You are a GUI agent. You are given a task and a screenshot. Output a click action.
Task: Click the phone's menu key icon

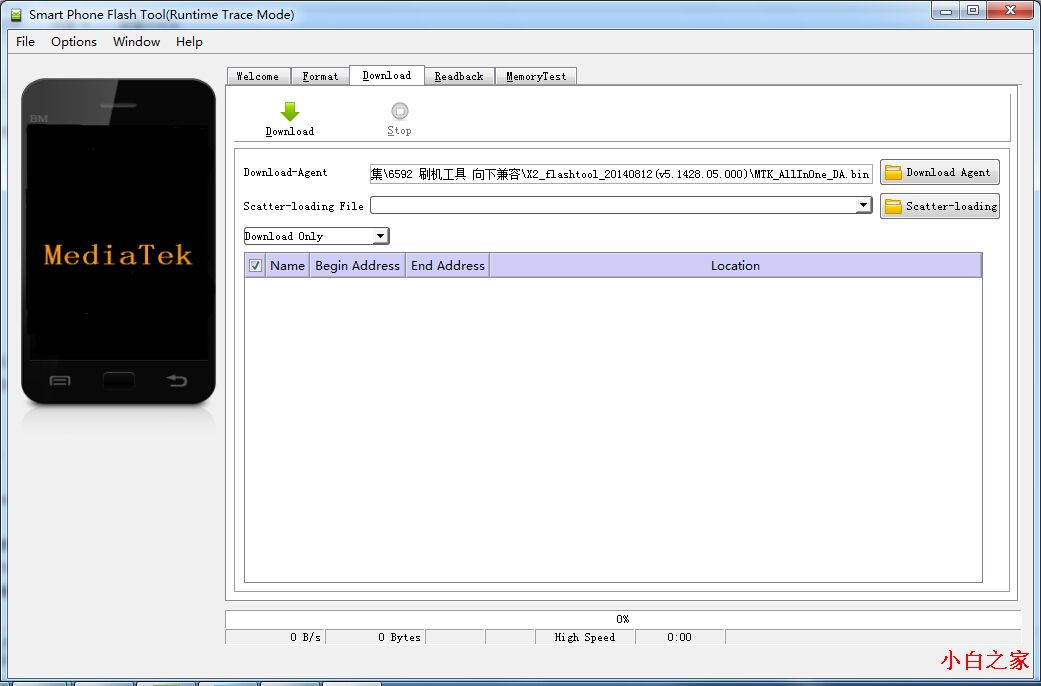pos(60,381)
